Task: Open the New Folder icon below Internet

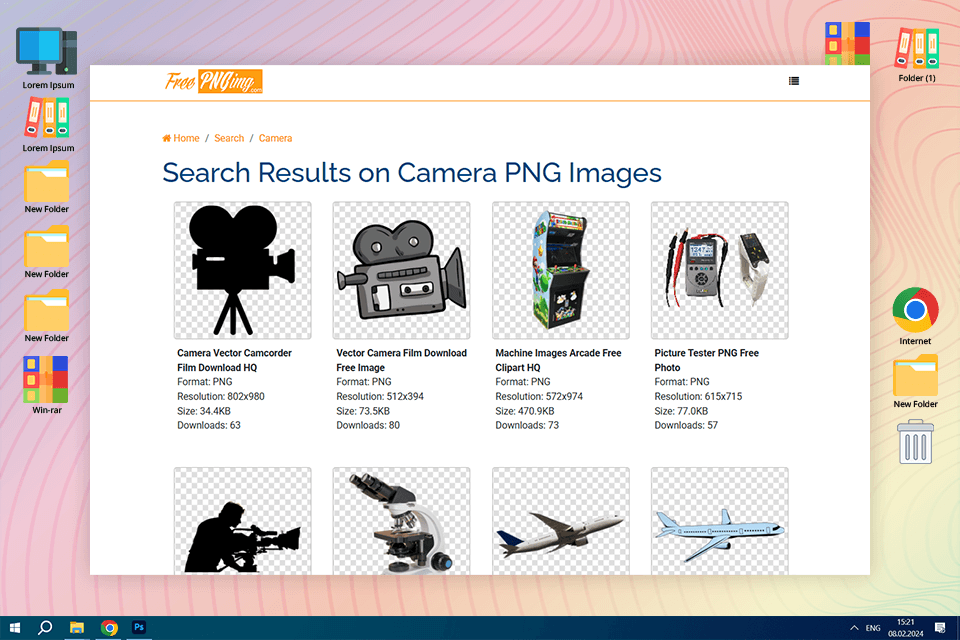Action: point(915,381)
